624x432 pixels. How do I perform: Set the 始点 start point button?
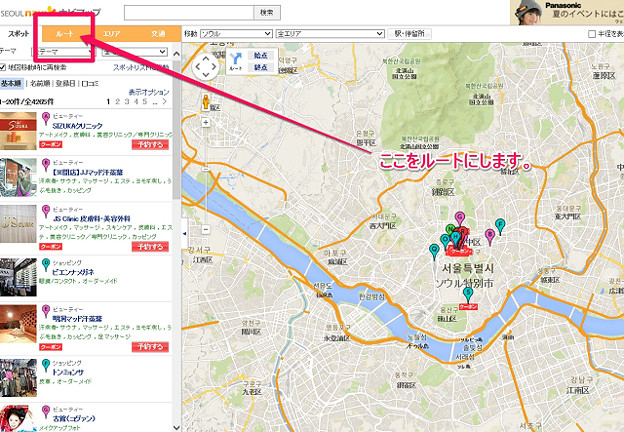[x=261, y=55]
